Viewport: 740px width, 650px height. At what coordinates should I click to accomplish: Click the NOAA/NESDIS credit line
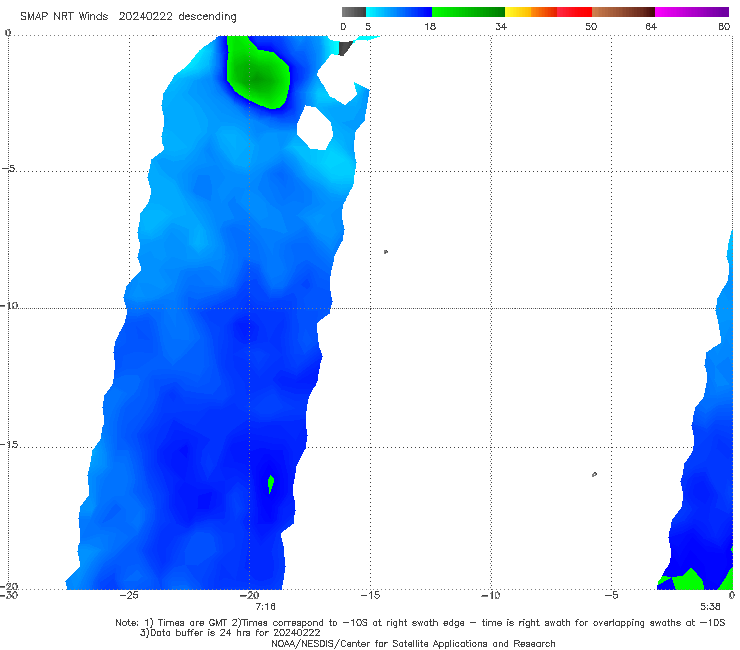413,644
